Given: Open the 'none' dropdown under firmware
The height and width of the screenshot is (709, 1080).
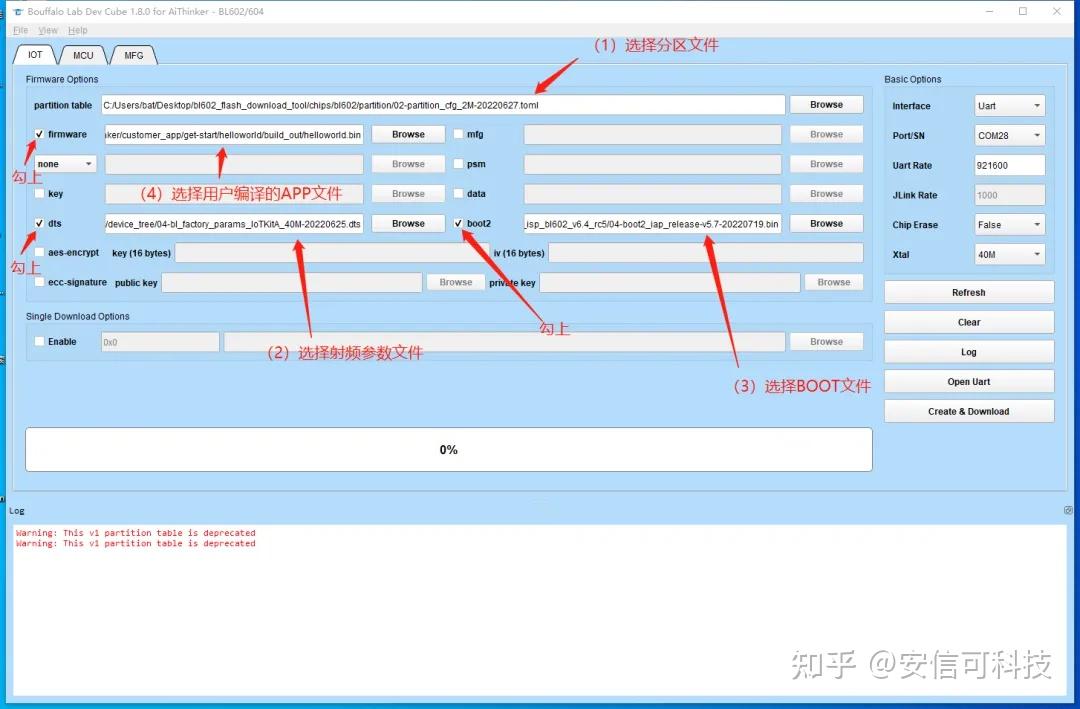Looking at the screenshot, I should point(65,164).
